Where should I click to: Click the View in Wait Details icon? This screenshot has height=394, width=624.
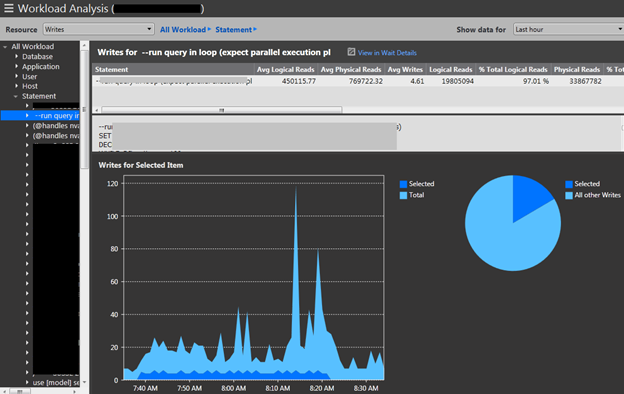point(351,52)
